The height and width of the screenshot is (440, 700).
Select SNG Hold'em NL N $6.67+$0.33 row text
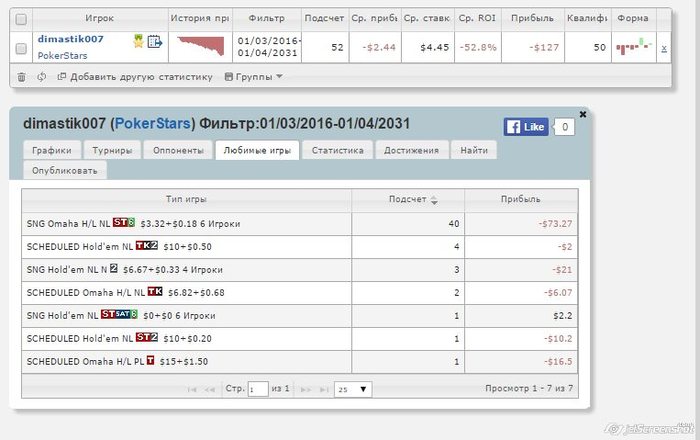coord(125,270)
